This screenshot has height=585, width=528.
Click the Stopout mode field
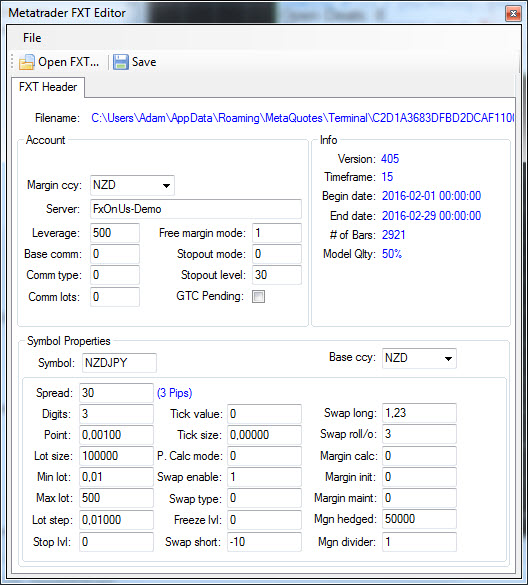(x=277, y=254)
